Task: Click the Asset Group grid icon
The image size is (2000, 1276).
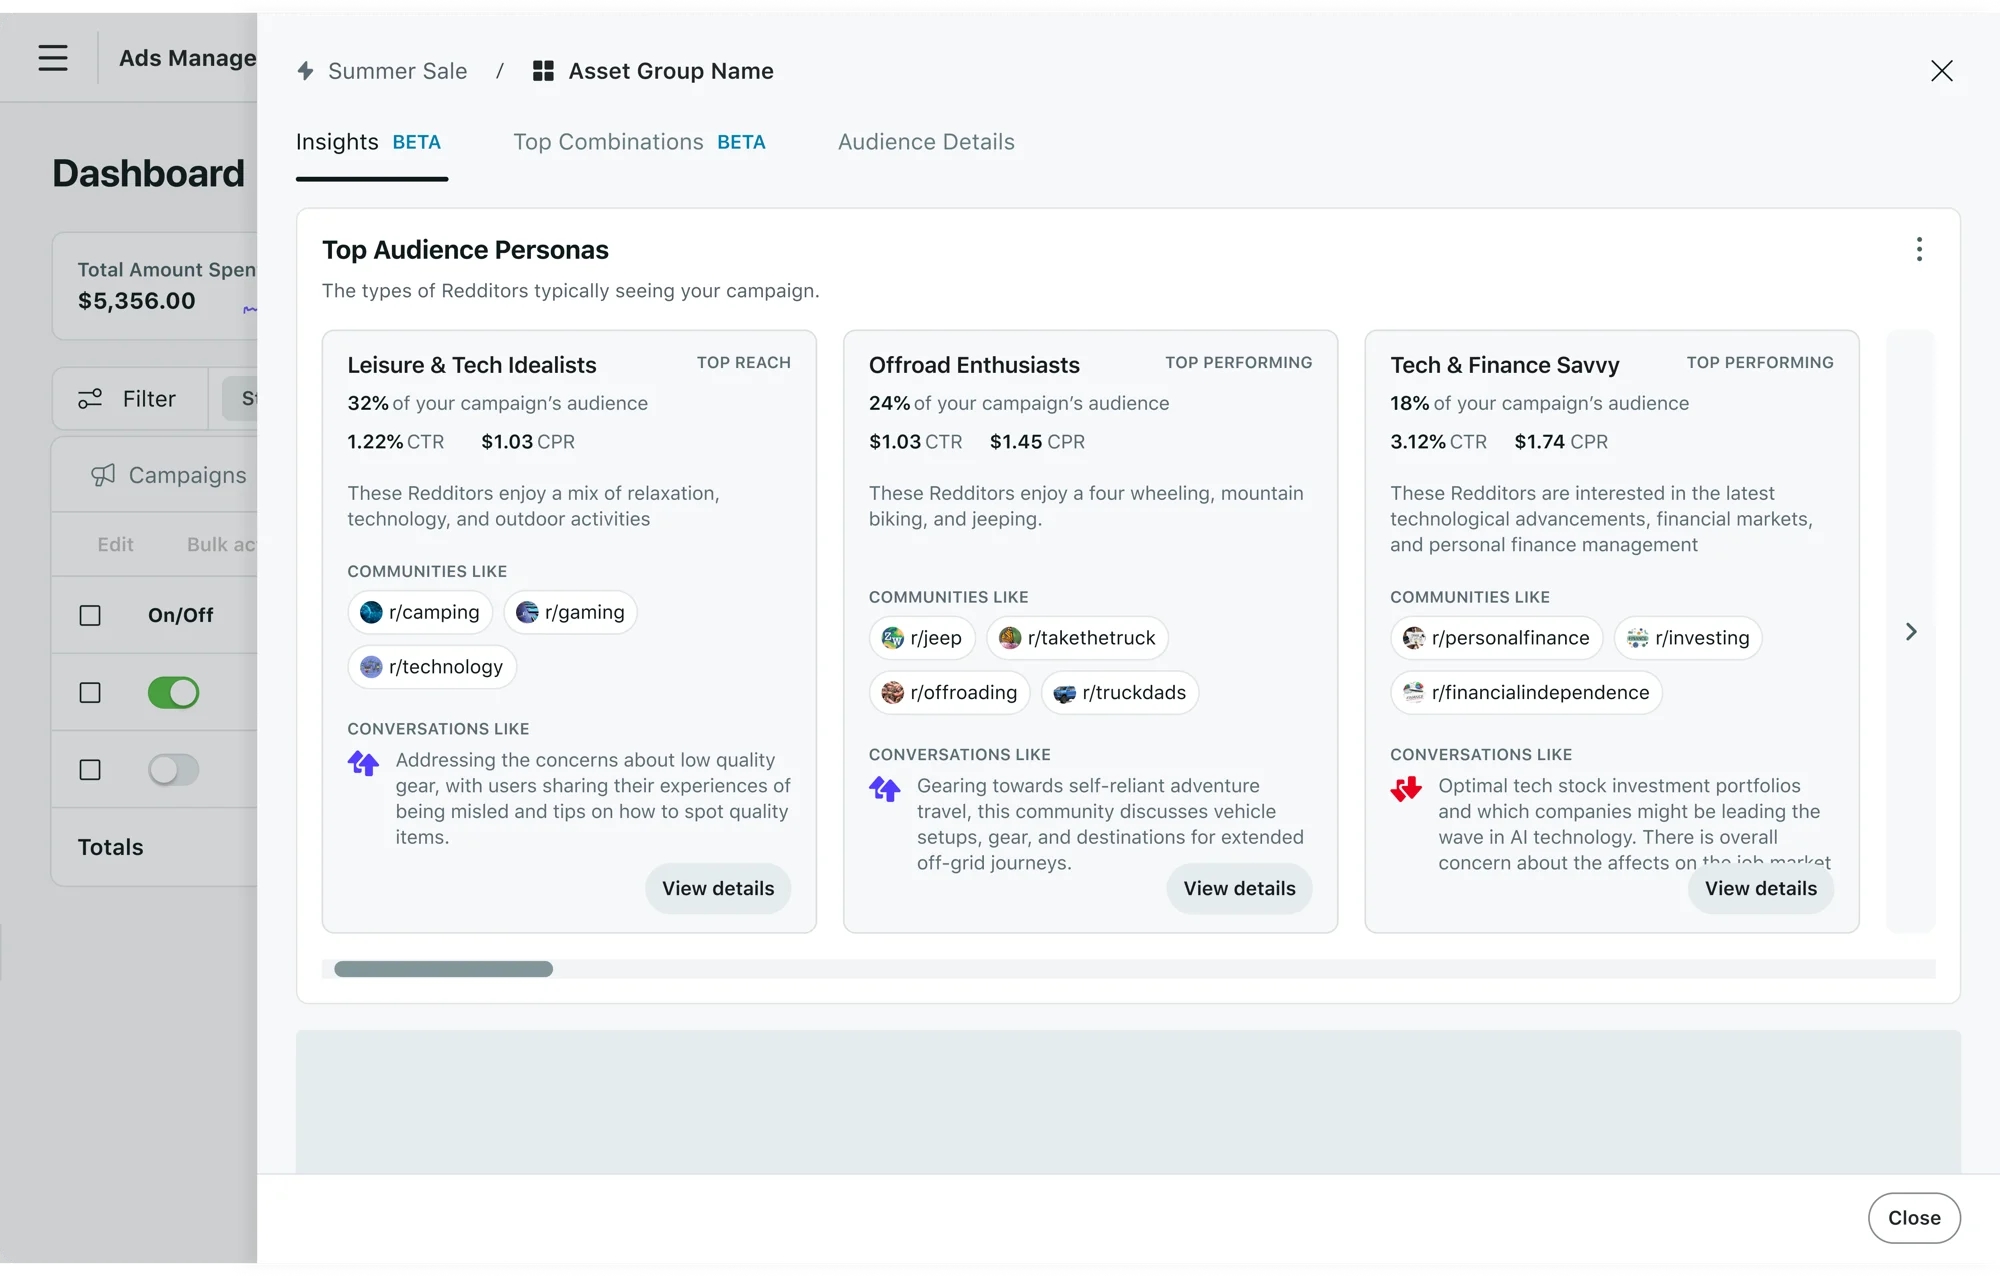Action: (x=543, y=71)
